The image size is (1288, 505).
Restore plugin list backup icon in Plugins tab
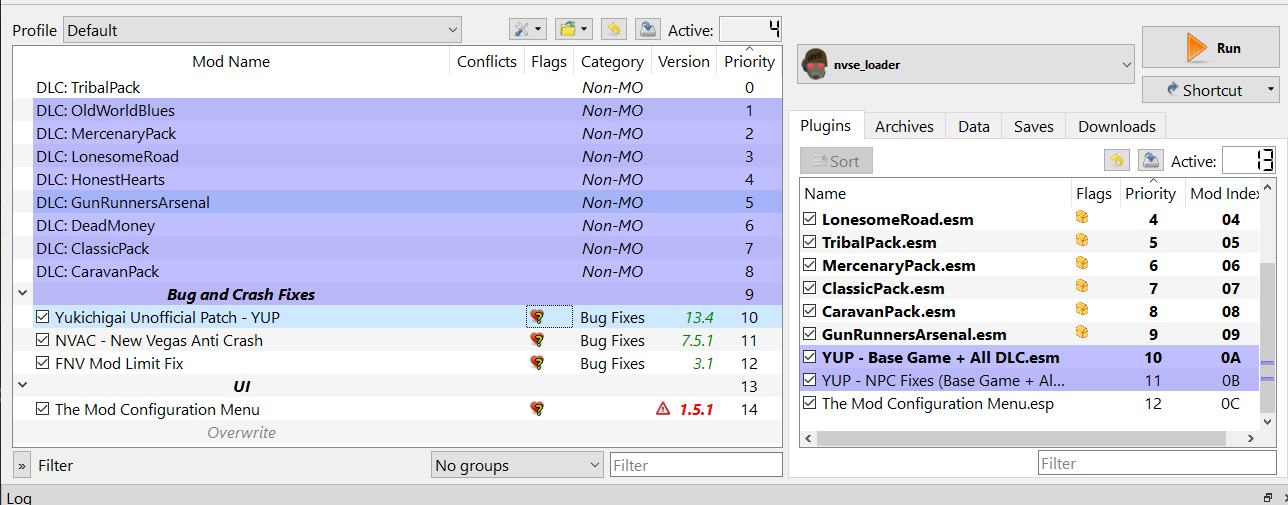click(x=1116, y=160)
